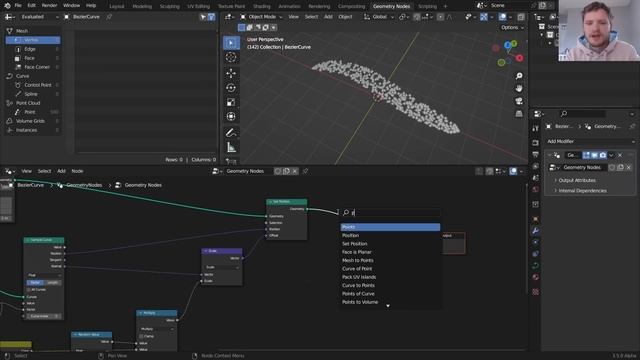Click the Blender logo menu
The width and height of the screenshot is (640, 360).
pos(7,6)
